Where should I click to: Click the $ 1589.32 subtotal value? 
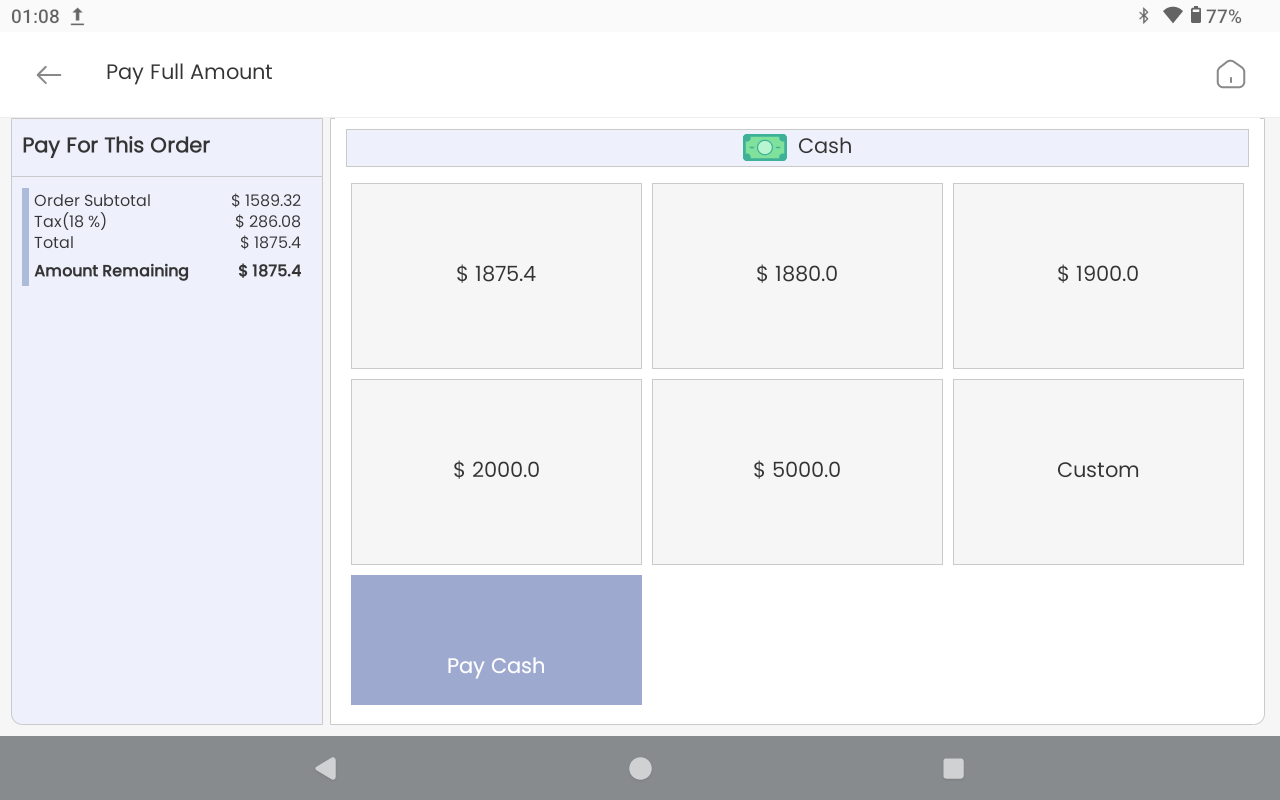pos(266,201)
